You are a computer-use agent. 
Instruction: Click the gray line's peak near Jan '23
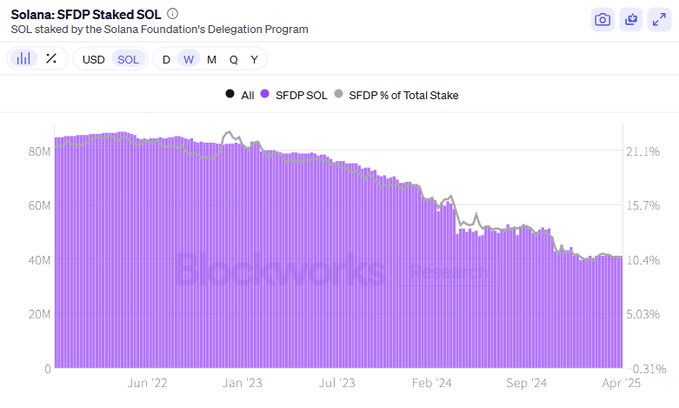pos(228,132)
